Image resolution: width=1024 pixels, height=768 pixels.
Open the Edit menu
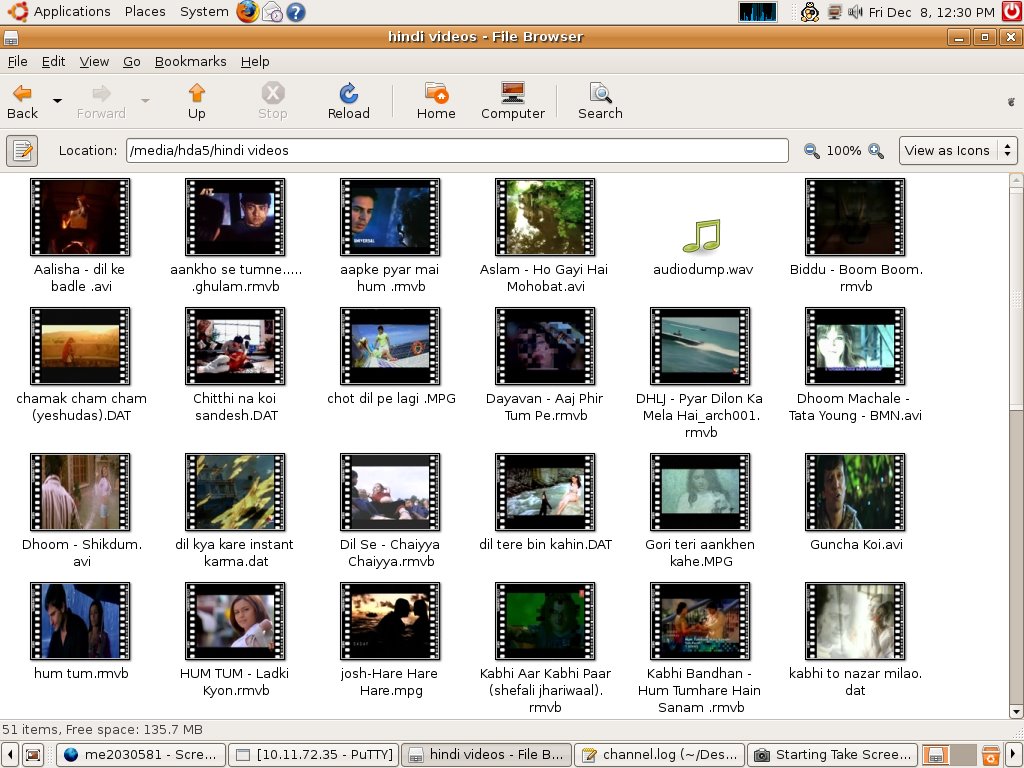pyautogui.click(x=53, y=61)
